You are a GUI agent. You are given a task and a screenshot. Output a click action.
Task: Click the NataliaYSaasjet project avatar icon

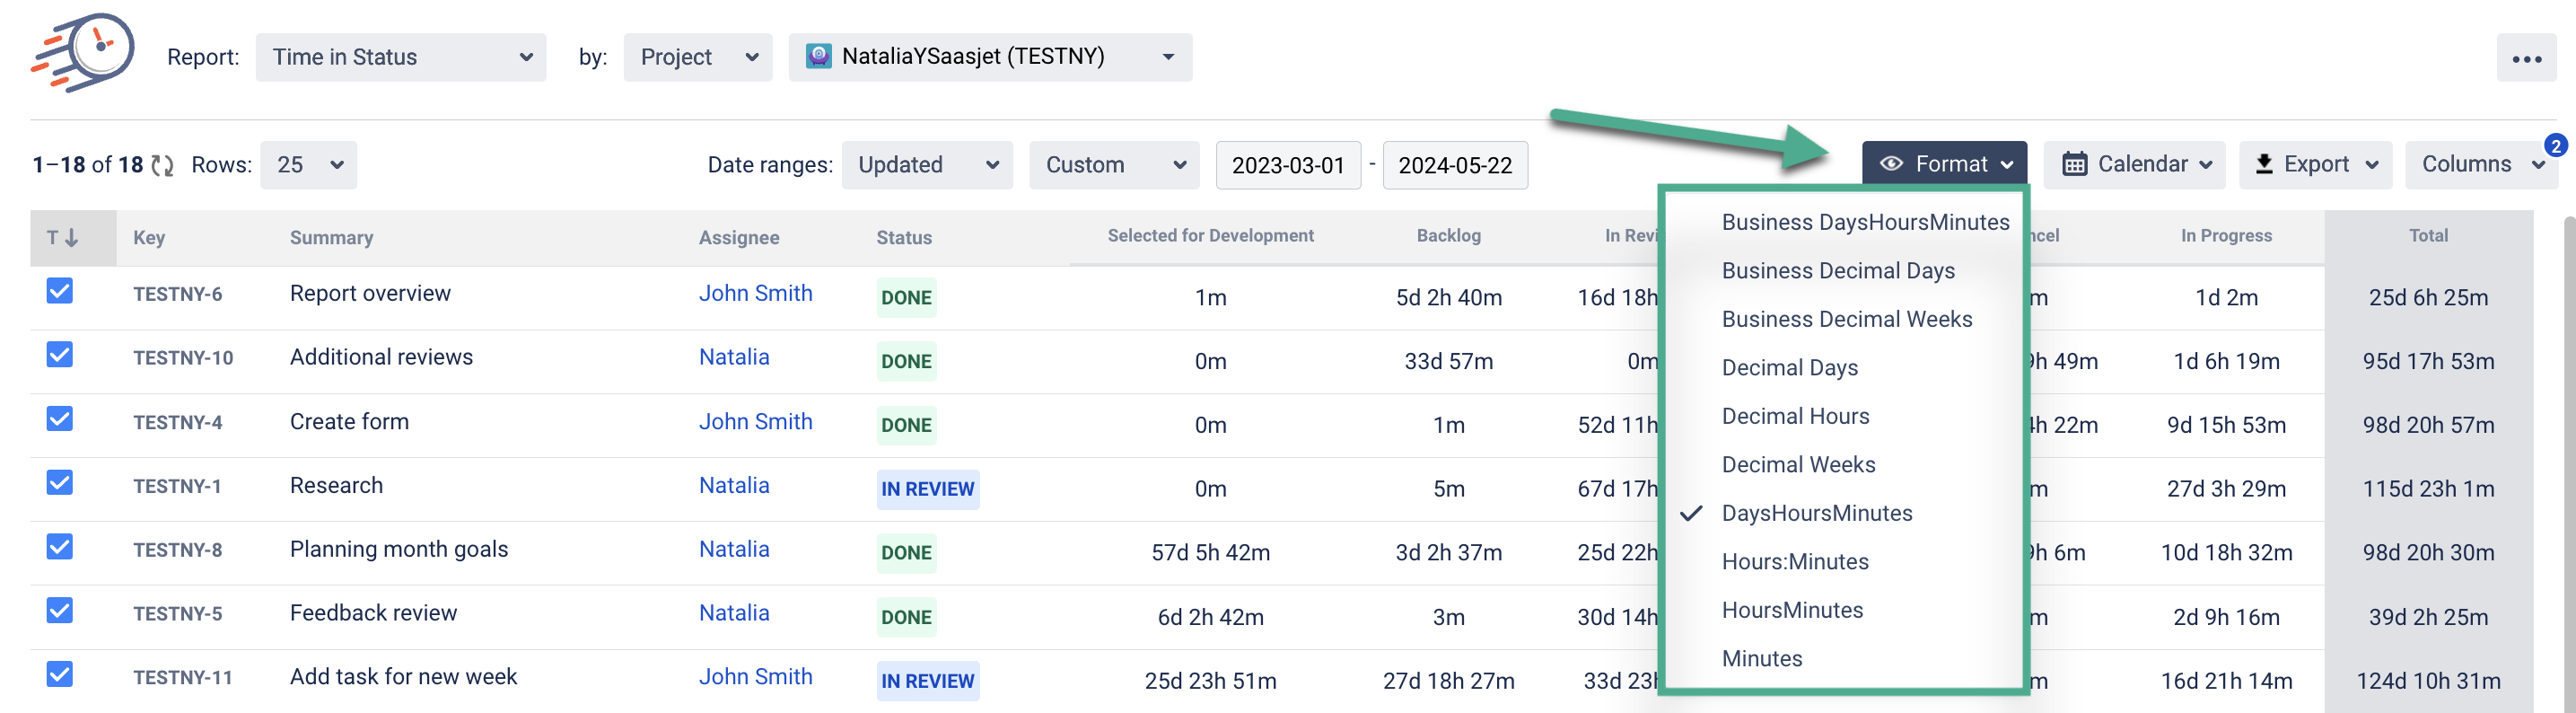point(819,56)
